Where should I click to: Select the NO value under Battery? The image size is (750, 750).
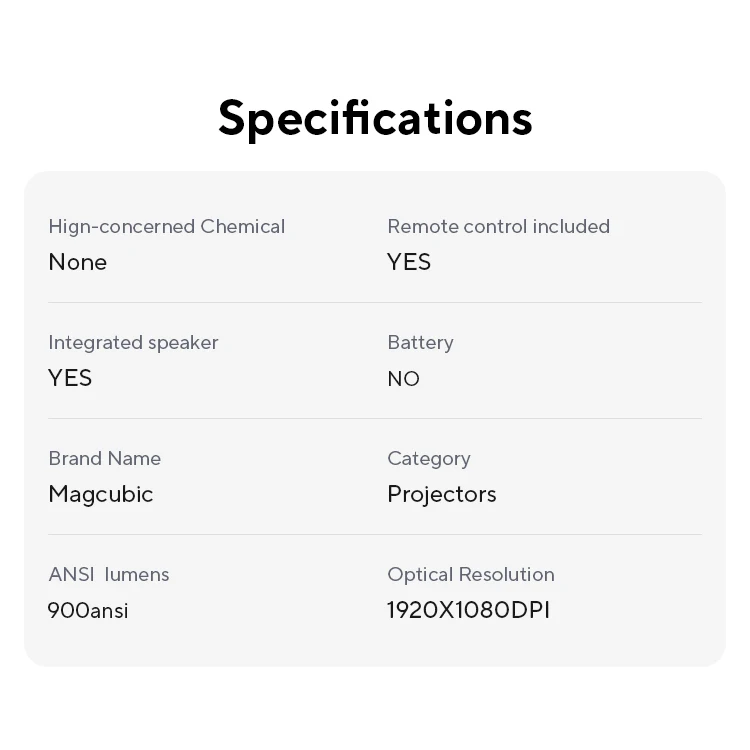point(403,378)
